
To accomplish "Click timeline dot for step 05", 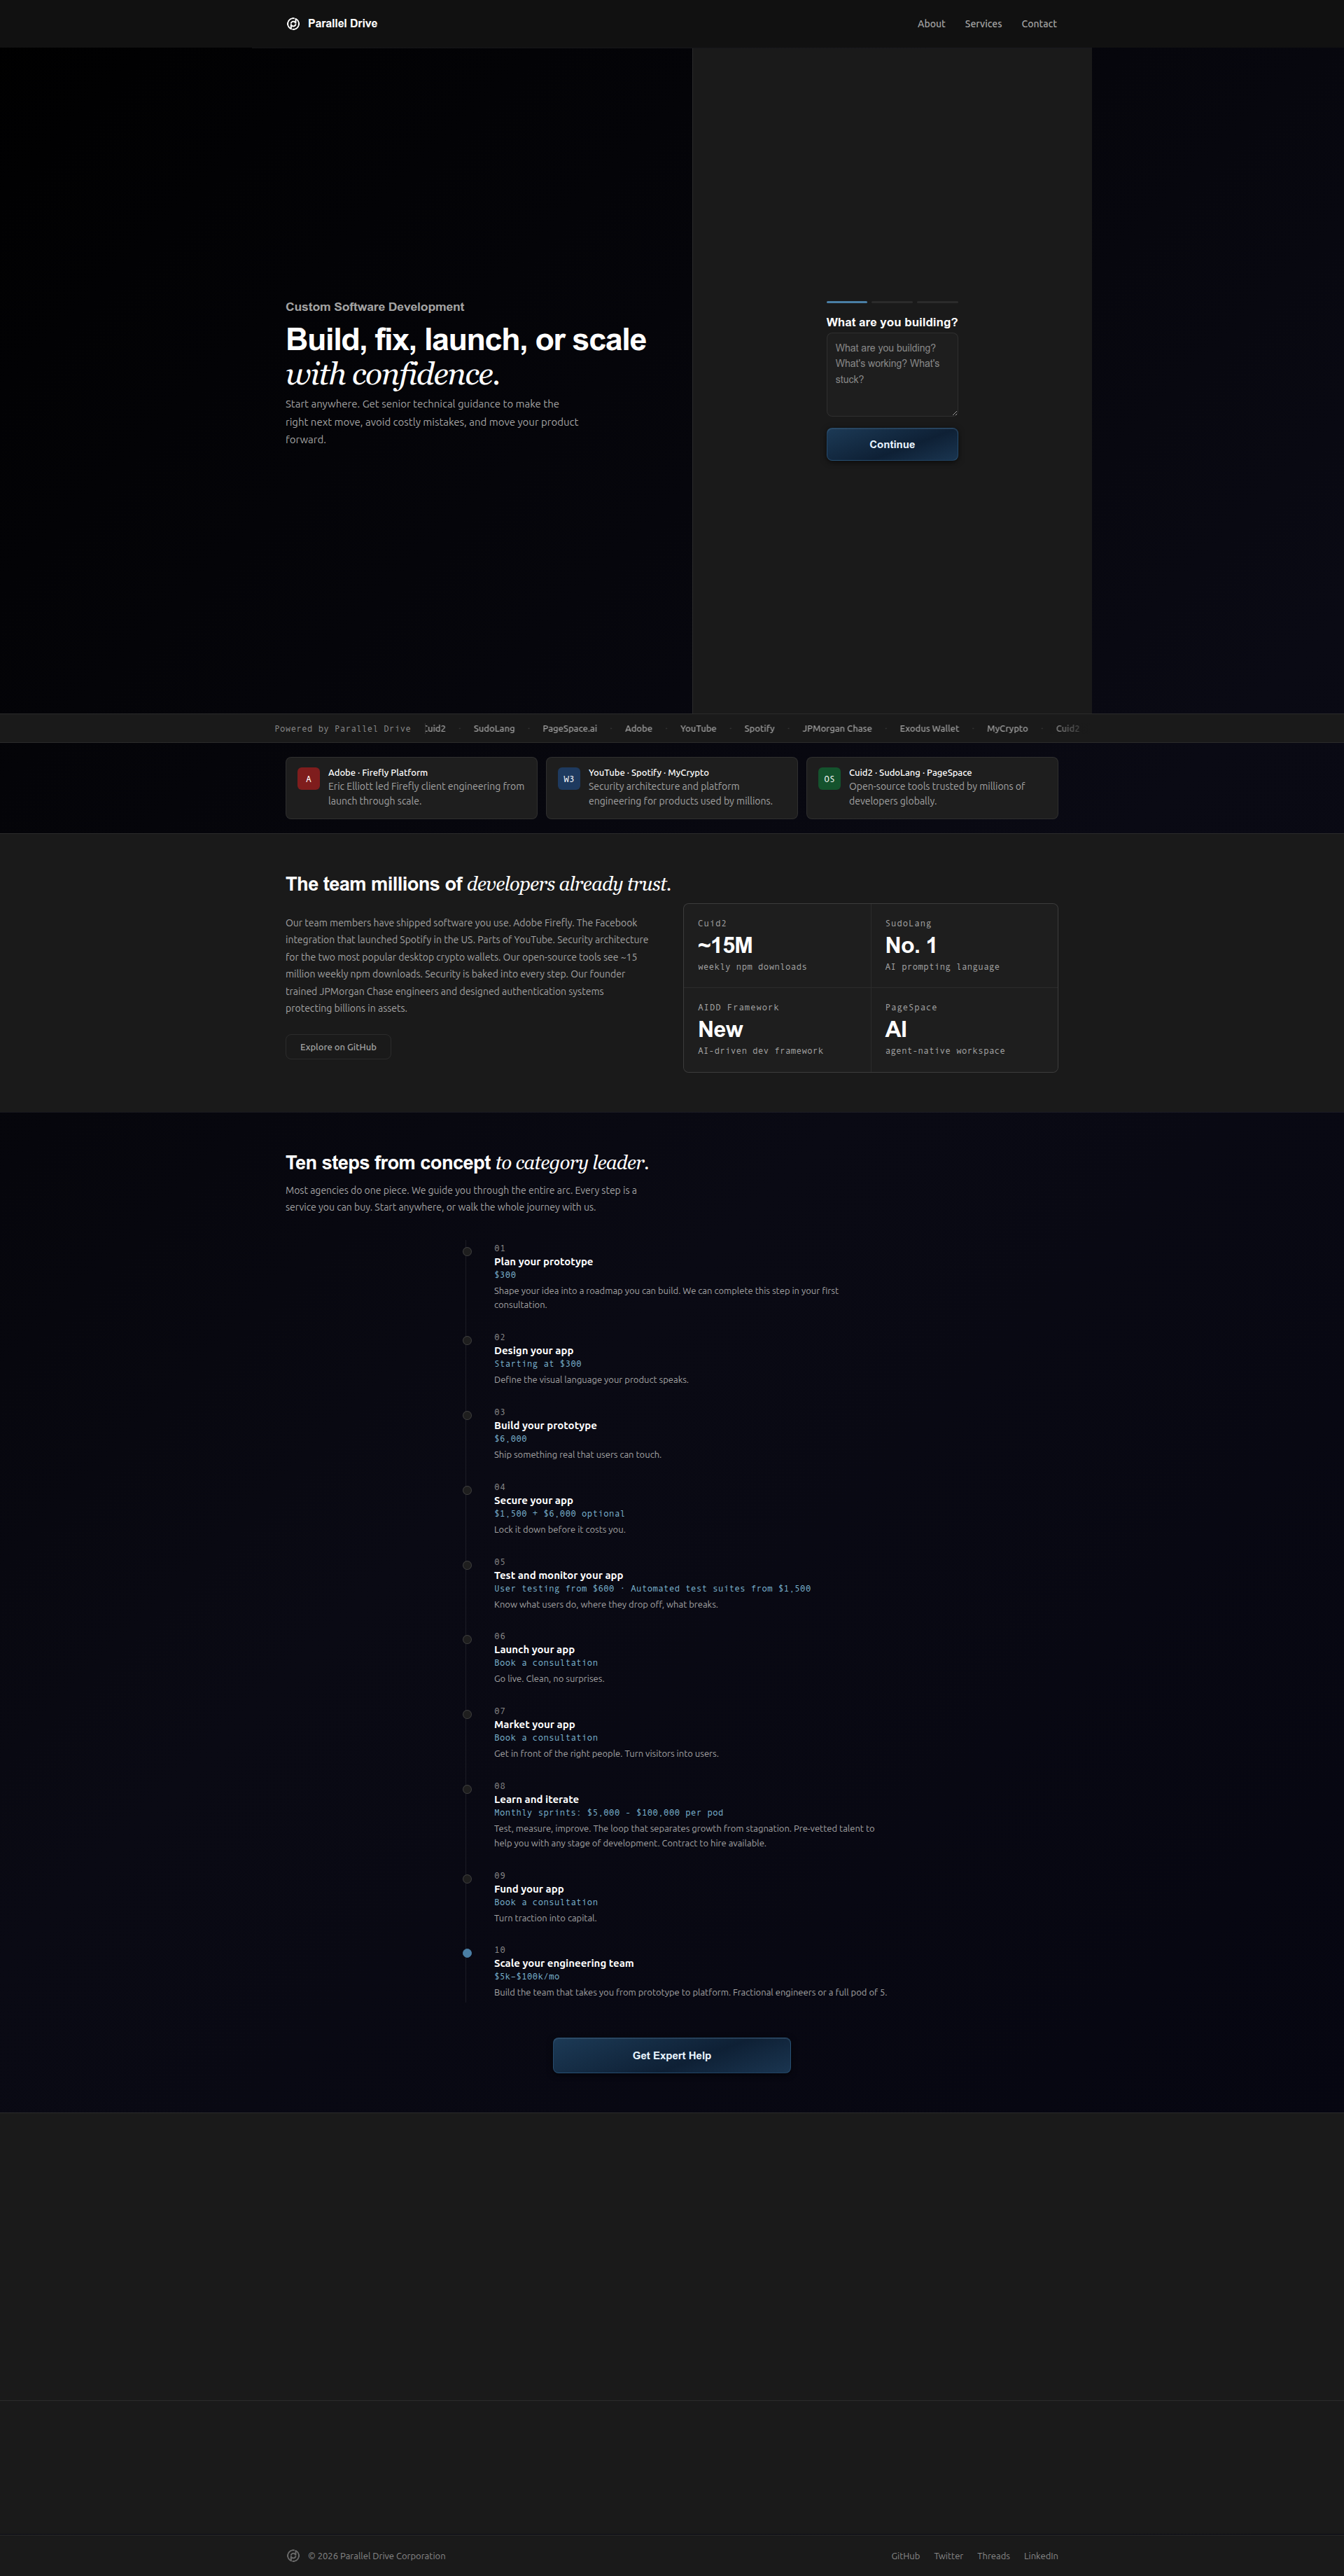I will click(x=467, y=1566).
